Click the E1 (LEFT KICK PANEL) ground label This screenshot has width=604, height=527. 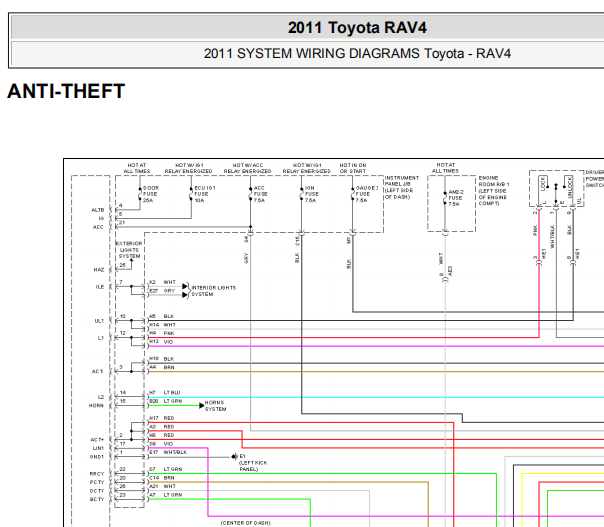253,463
